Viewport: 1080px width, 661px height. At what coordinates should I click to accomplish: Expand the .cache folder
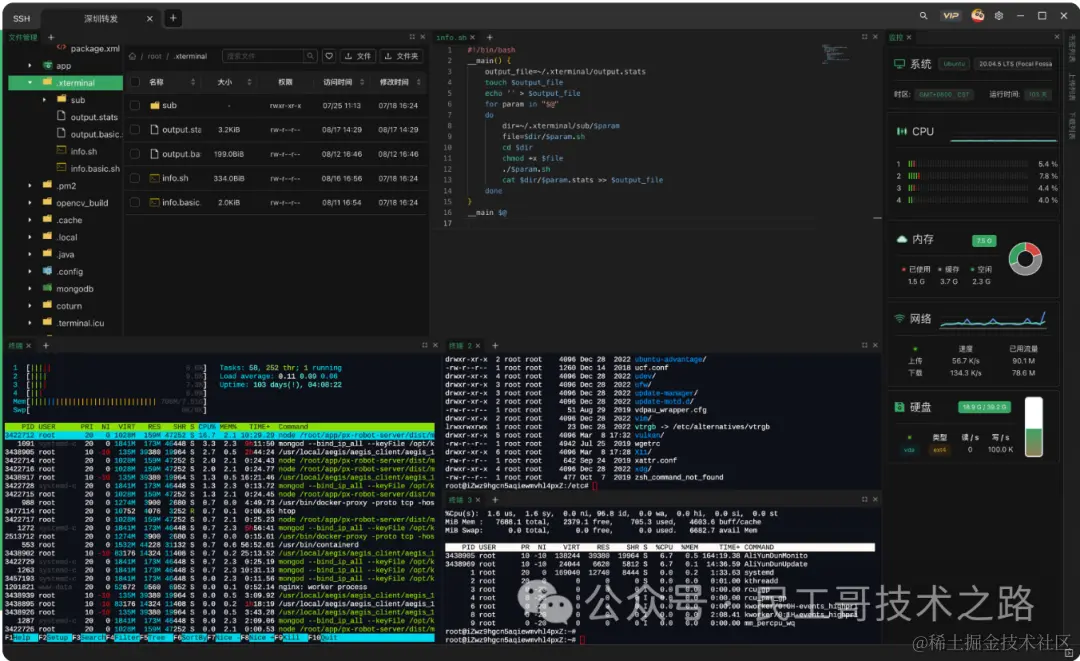30,220
